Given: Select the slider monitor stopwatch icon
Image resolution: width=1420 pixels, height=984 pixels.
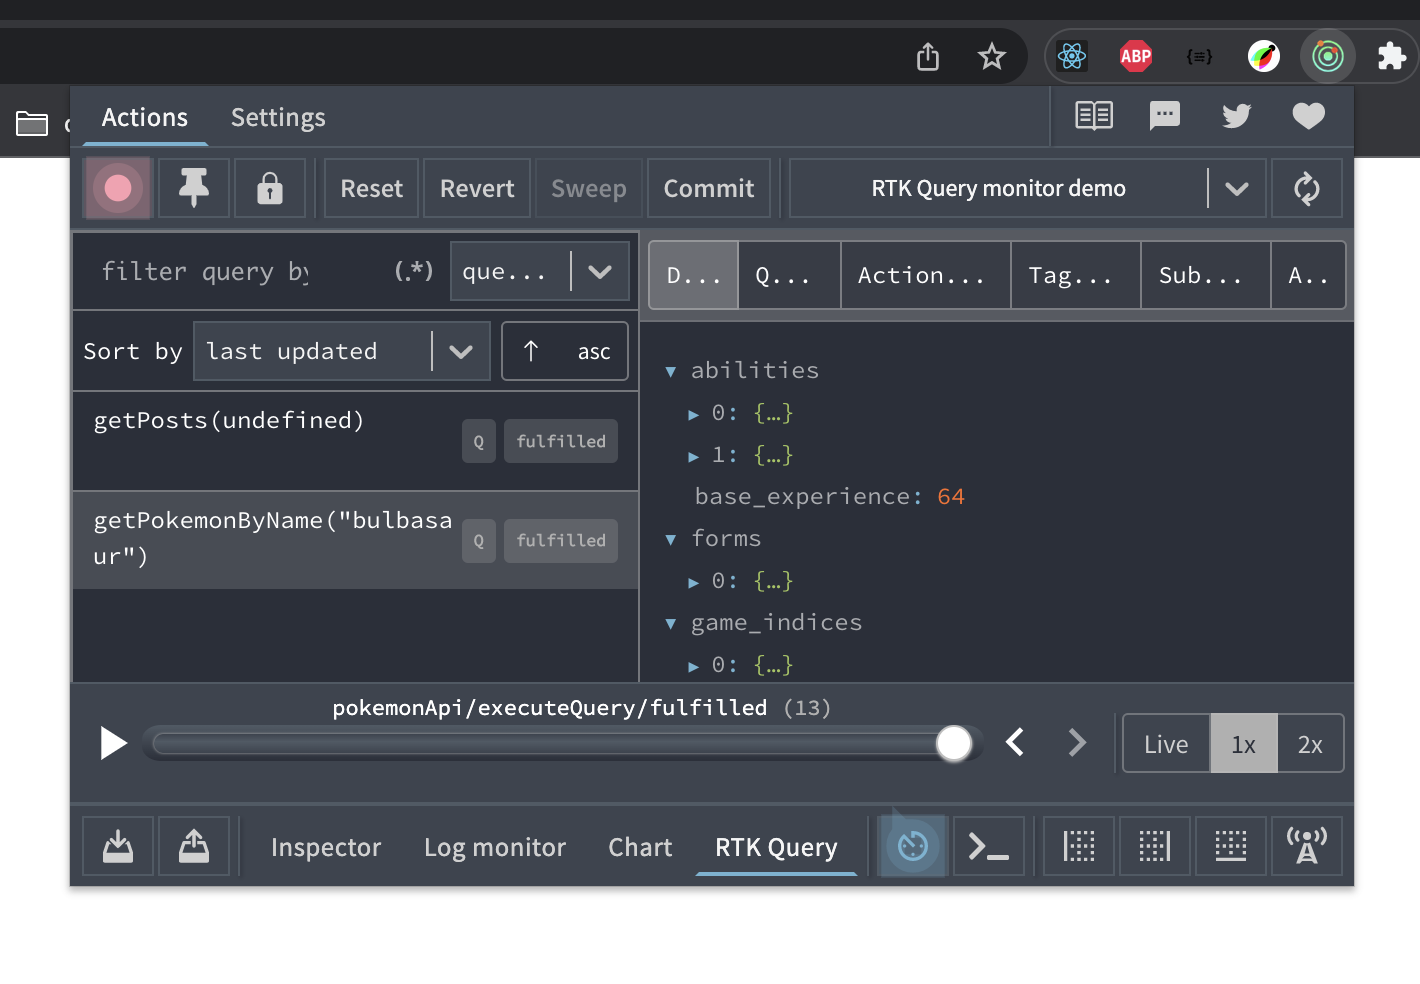Looking at the screenshot, I should click(911, 845).
